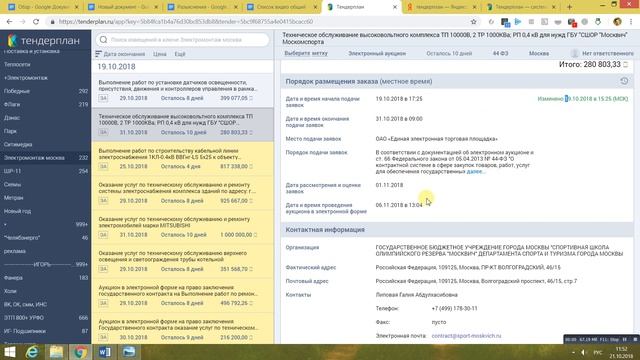Image resolution: width=640 pixels, height=360 pixels.
Task: Launch Internet Explorer from the taskbar
Action: (x=32, y=352)
